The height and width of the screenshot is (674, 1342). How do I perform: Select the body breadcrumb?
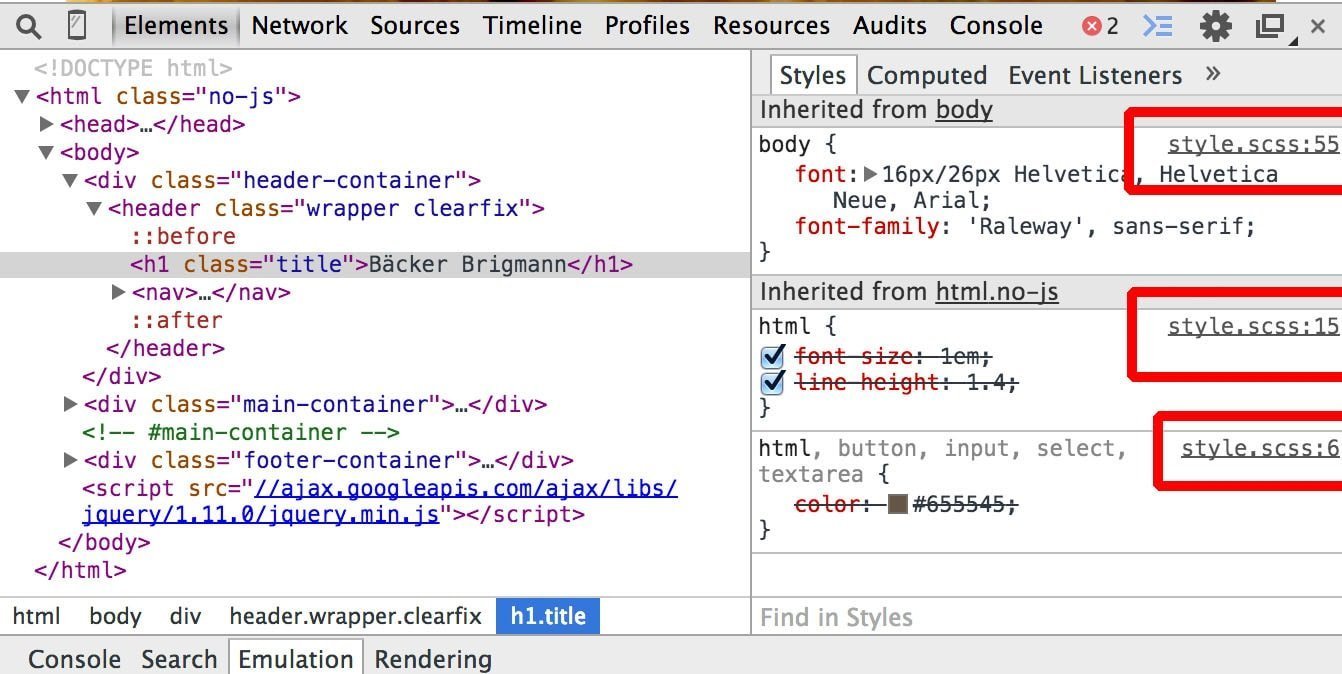115,617
